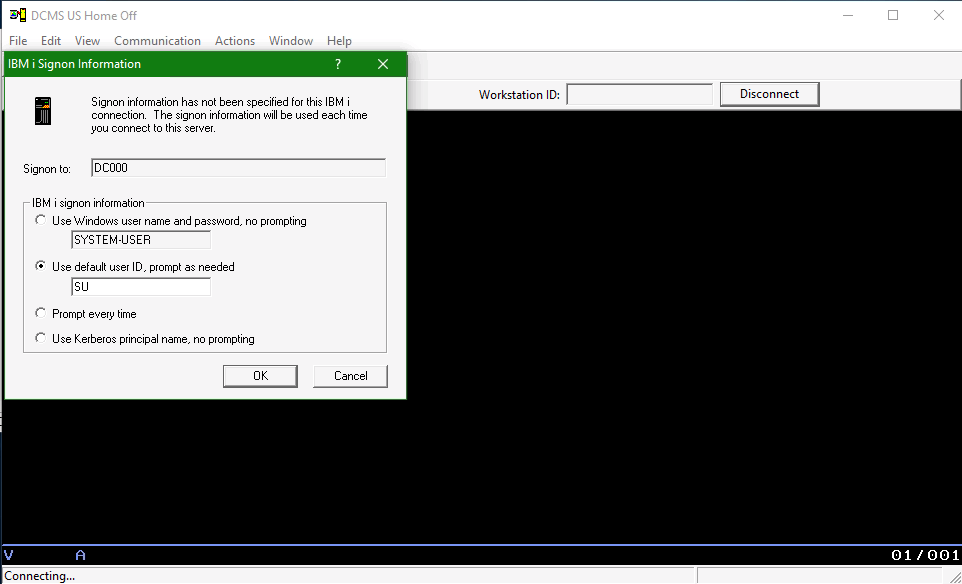Viewport: 962px width, 584px height.
Task: Click the dialog help question mark icon
Action: click(x=338, y=64)
